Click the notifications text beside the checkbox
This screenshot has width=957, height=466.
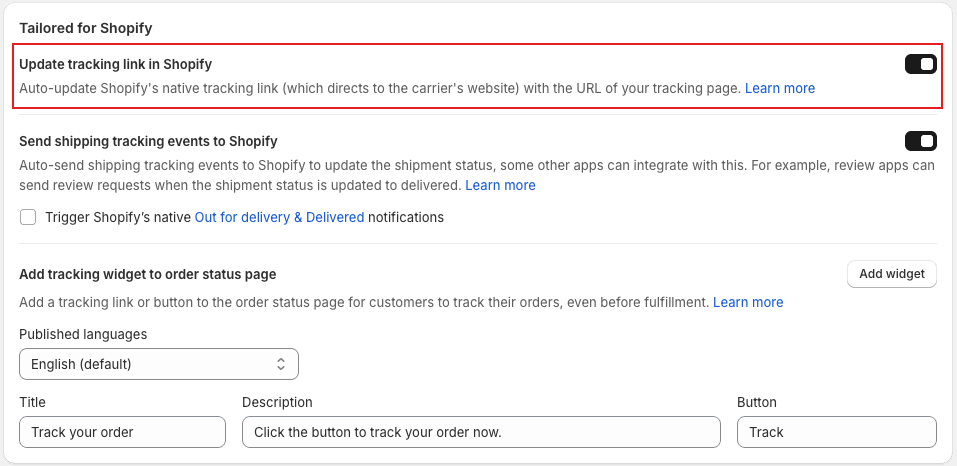(x=406, y=217)
